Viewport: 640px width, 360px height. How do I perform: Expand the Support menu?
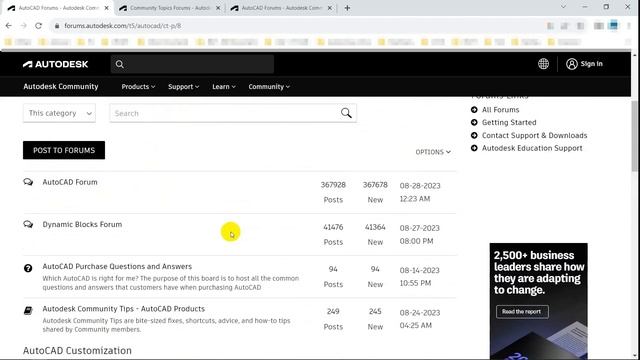(x=183, y=87)
